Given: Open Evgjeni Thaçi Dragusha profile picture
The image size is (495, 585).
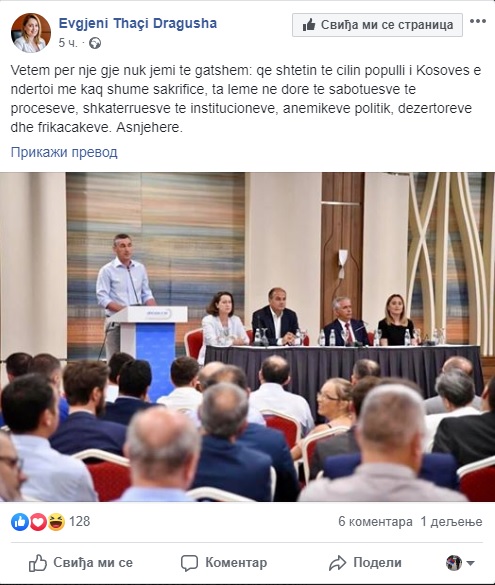Looking at the screenshot, I should tap(31, 32).
